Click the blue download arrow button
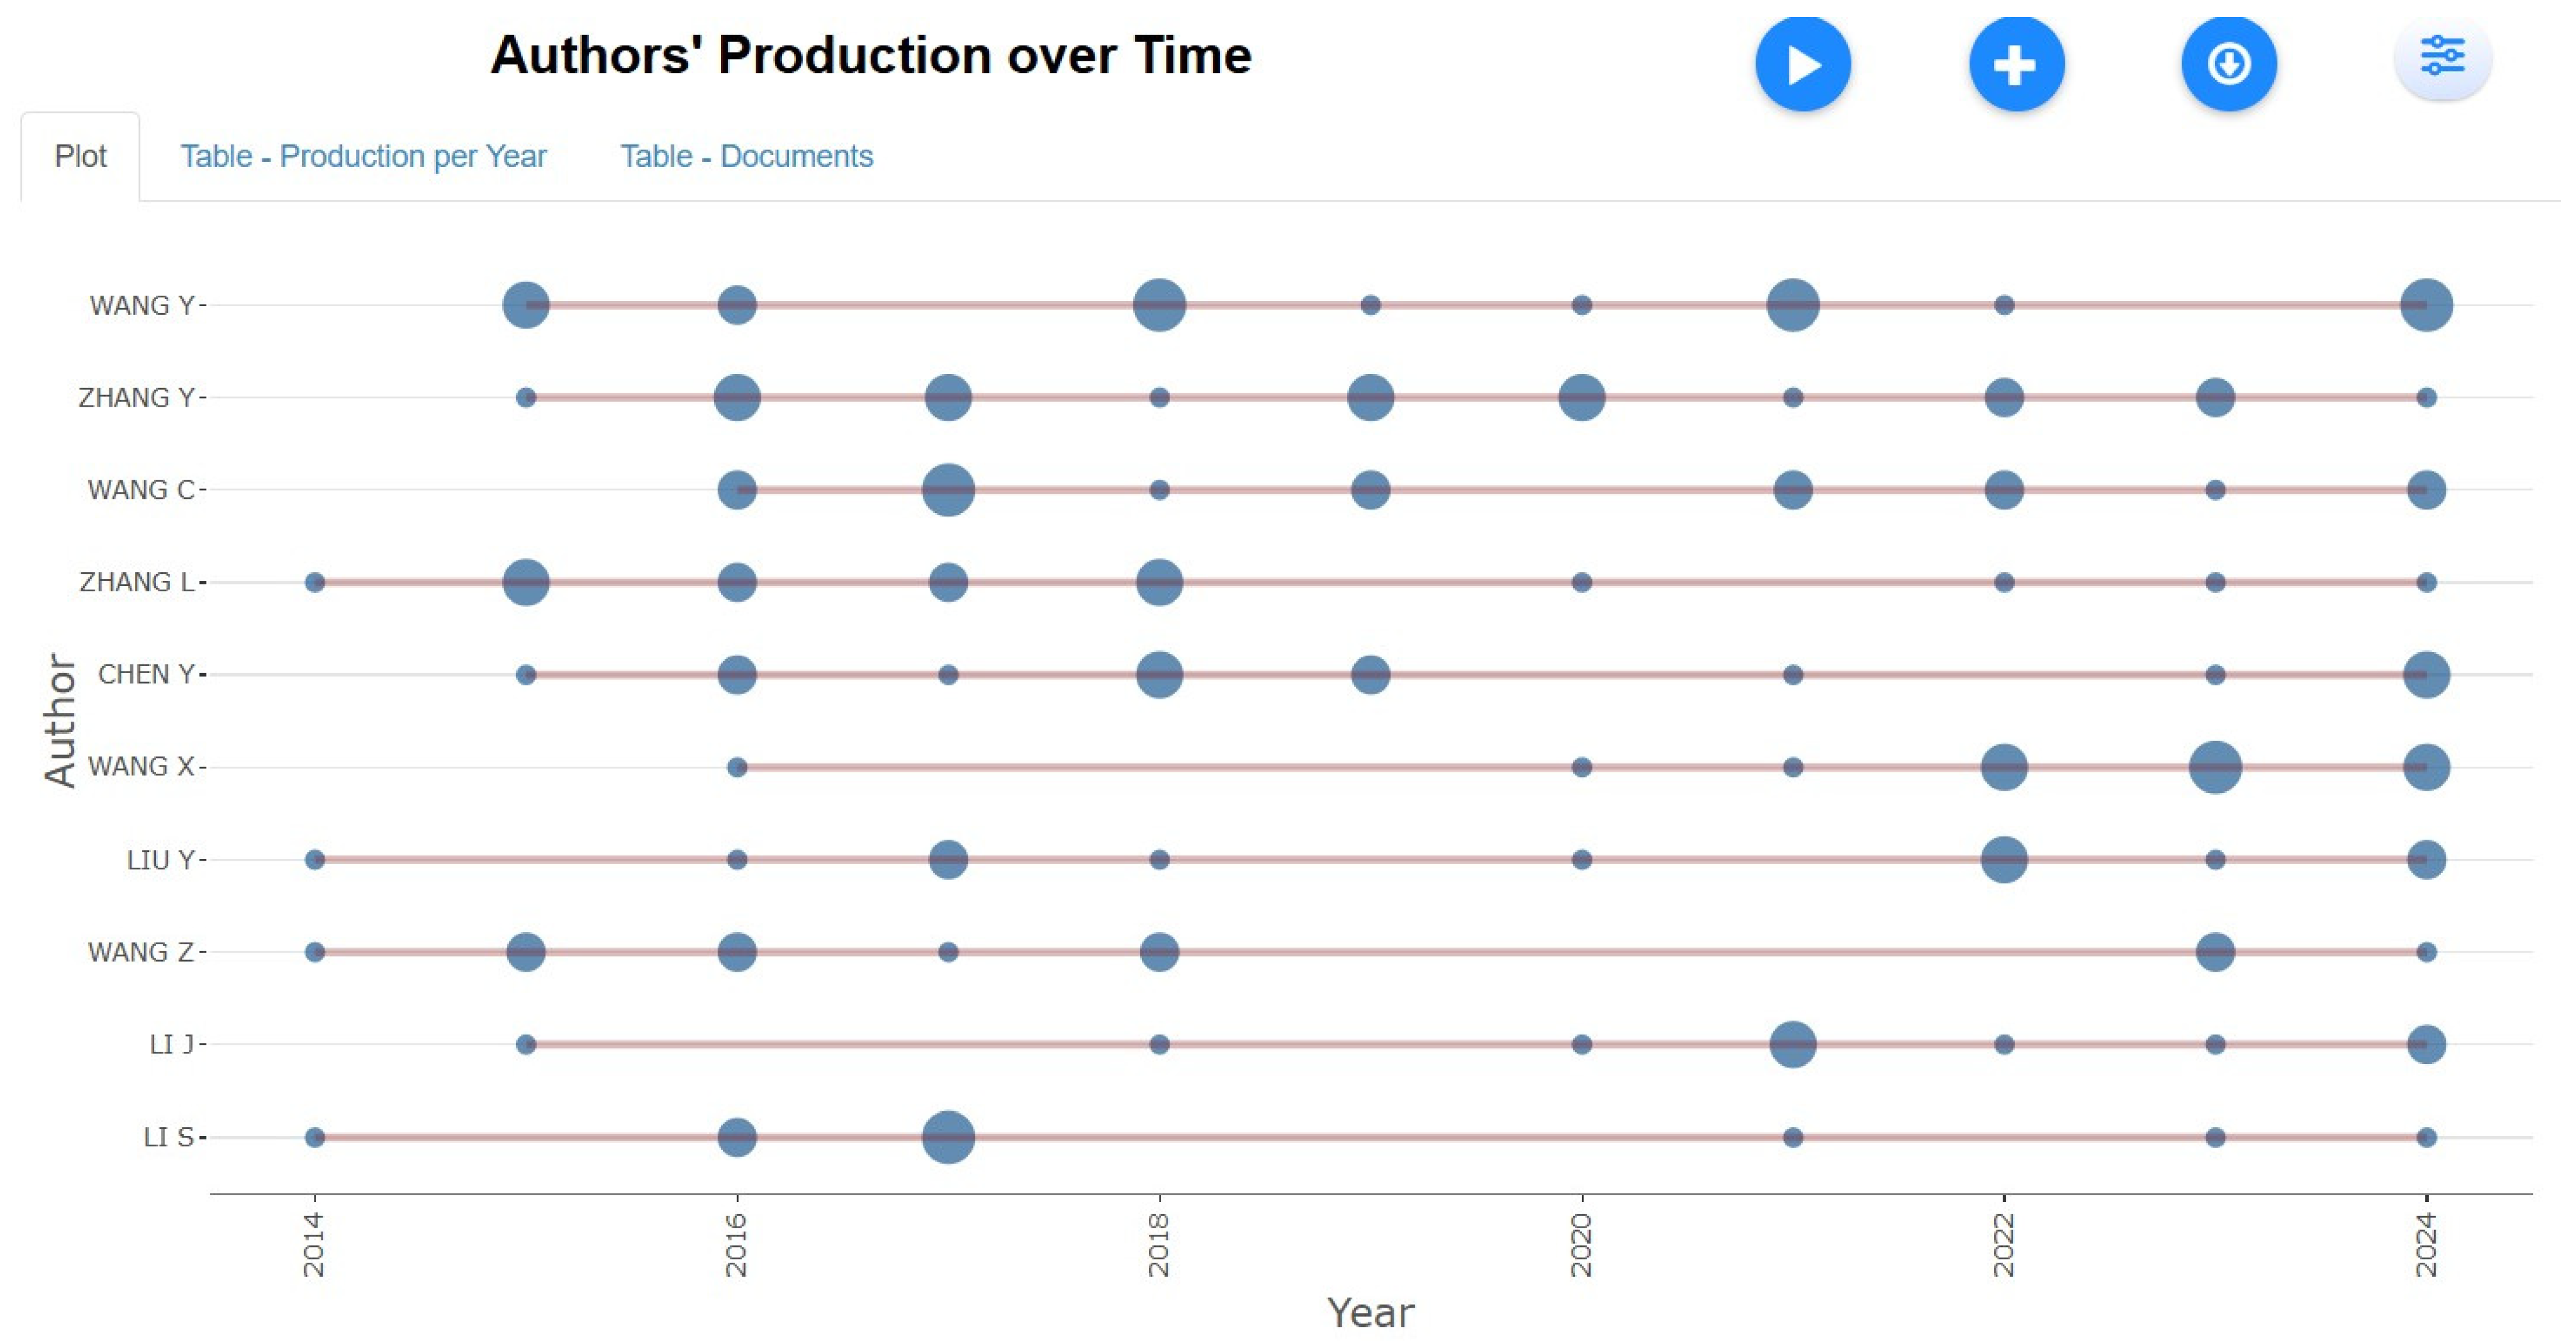 (2229, 64)
